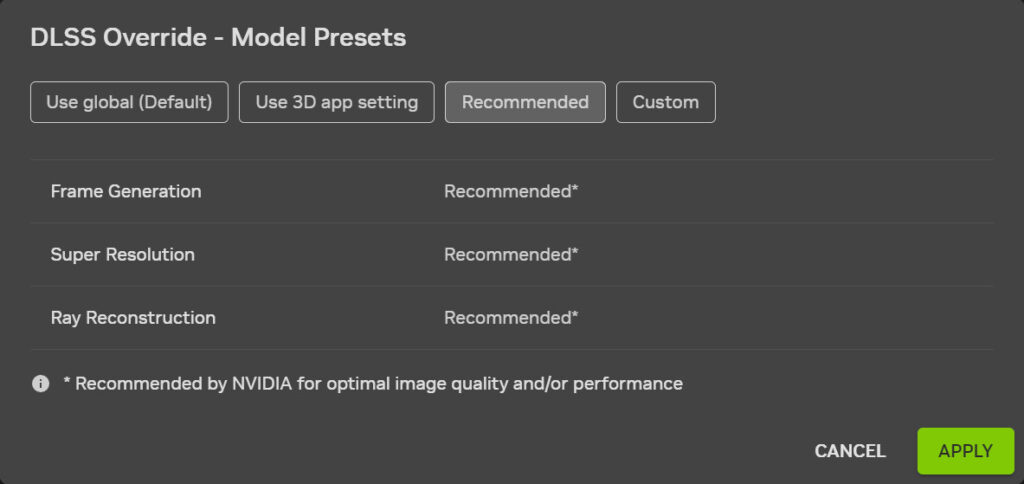Open Super Resolution's Recommended value
This screenshot has width=1024, height=484.
pyautogui.click(x=511, y=255)
